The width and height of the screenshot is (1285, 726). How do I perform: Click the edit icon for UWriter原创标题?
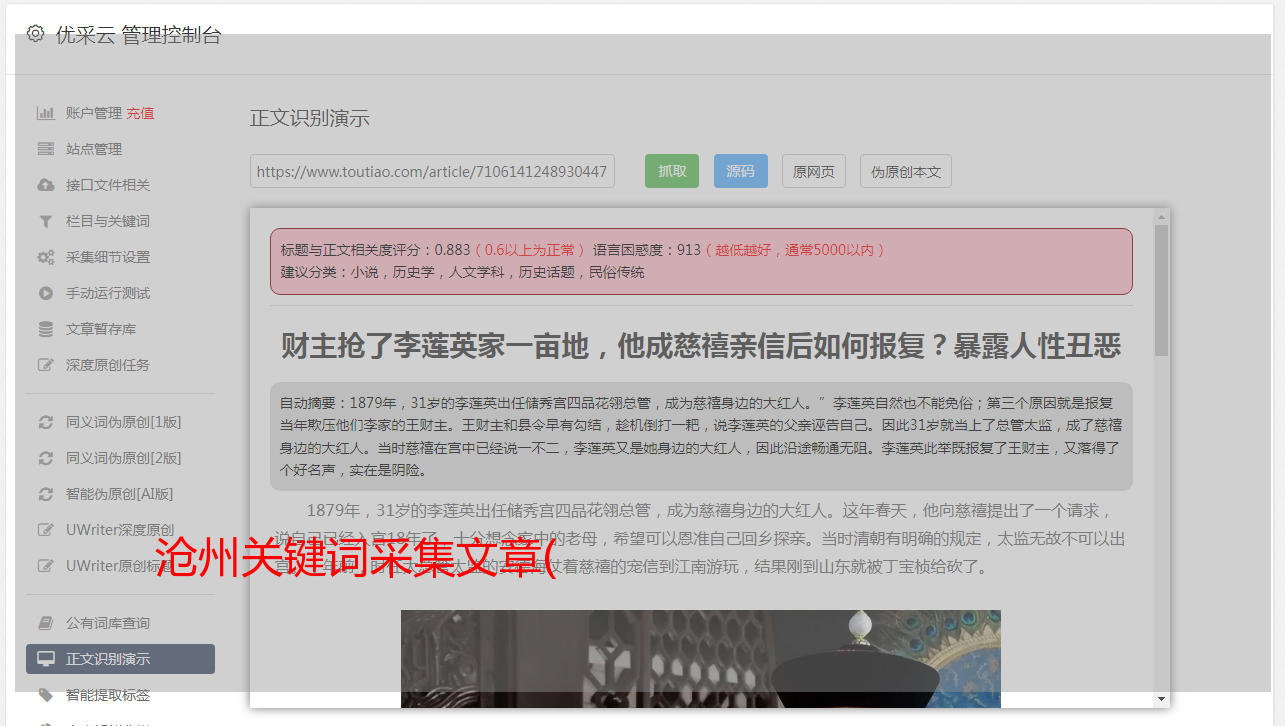(46, 566)
